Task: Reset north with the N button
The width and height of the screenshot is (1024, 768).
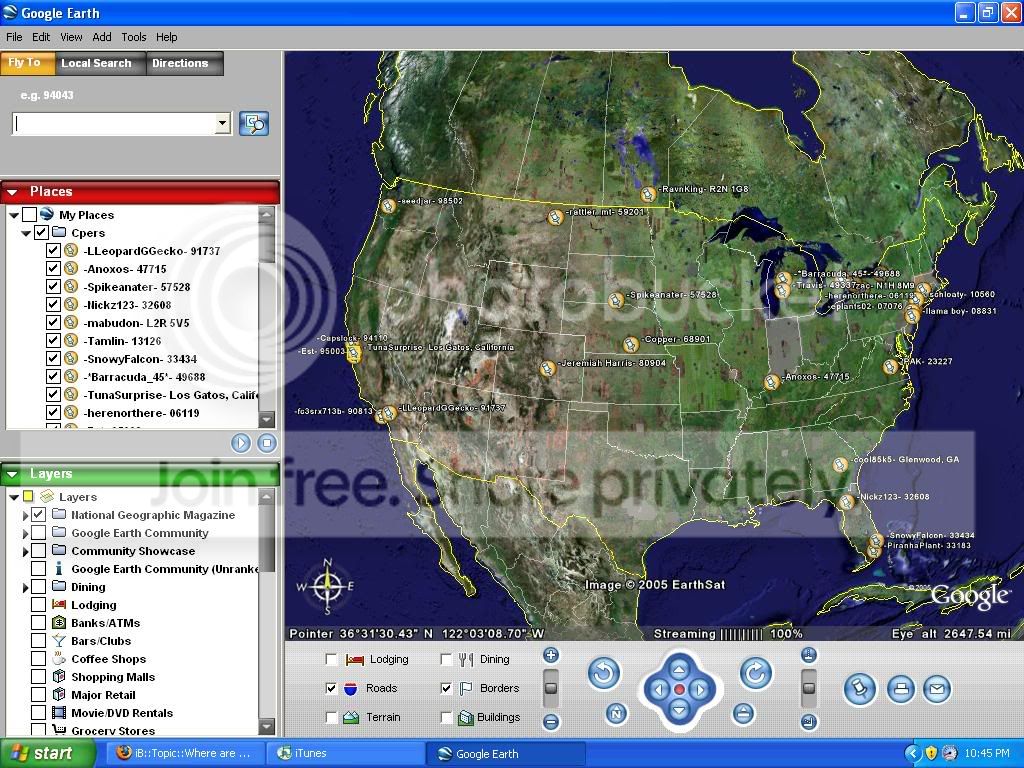Action: click(x=616, y=714)
